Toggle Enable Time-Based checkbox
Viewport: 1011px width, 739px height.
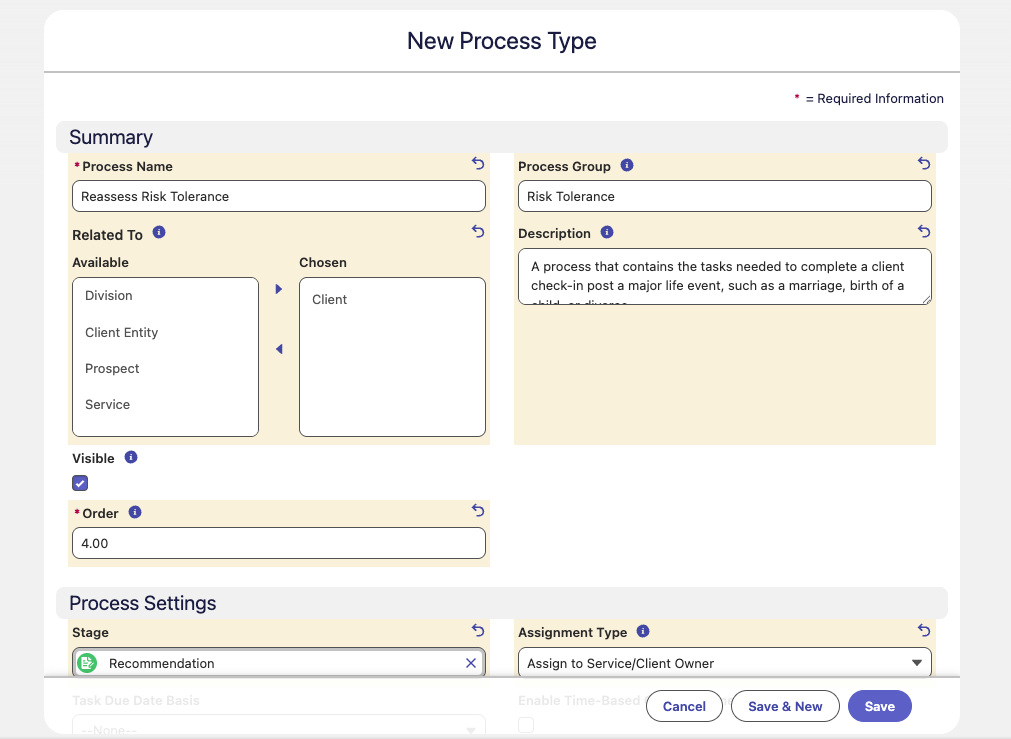click(526, 725)
